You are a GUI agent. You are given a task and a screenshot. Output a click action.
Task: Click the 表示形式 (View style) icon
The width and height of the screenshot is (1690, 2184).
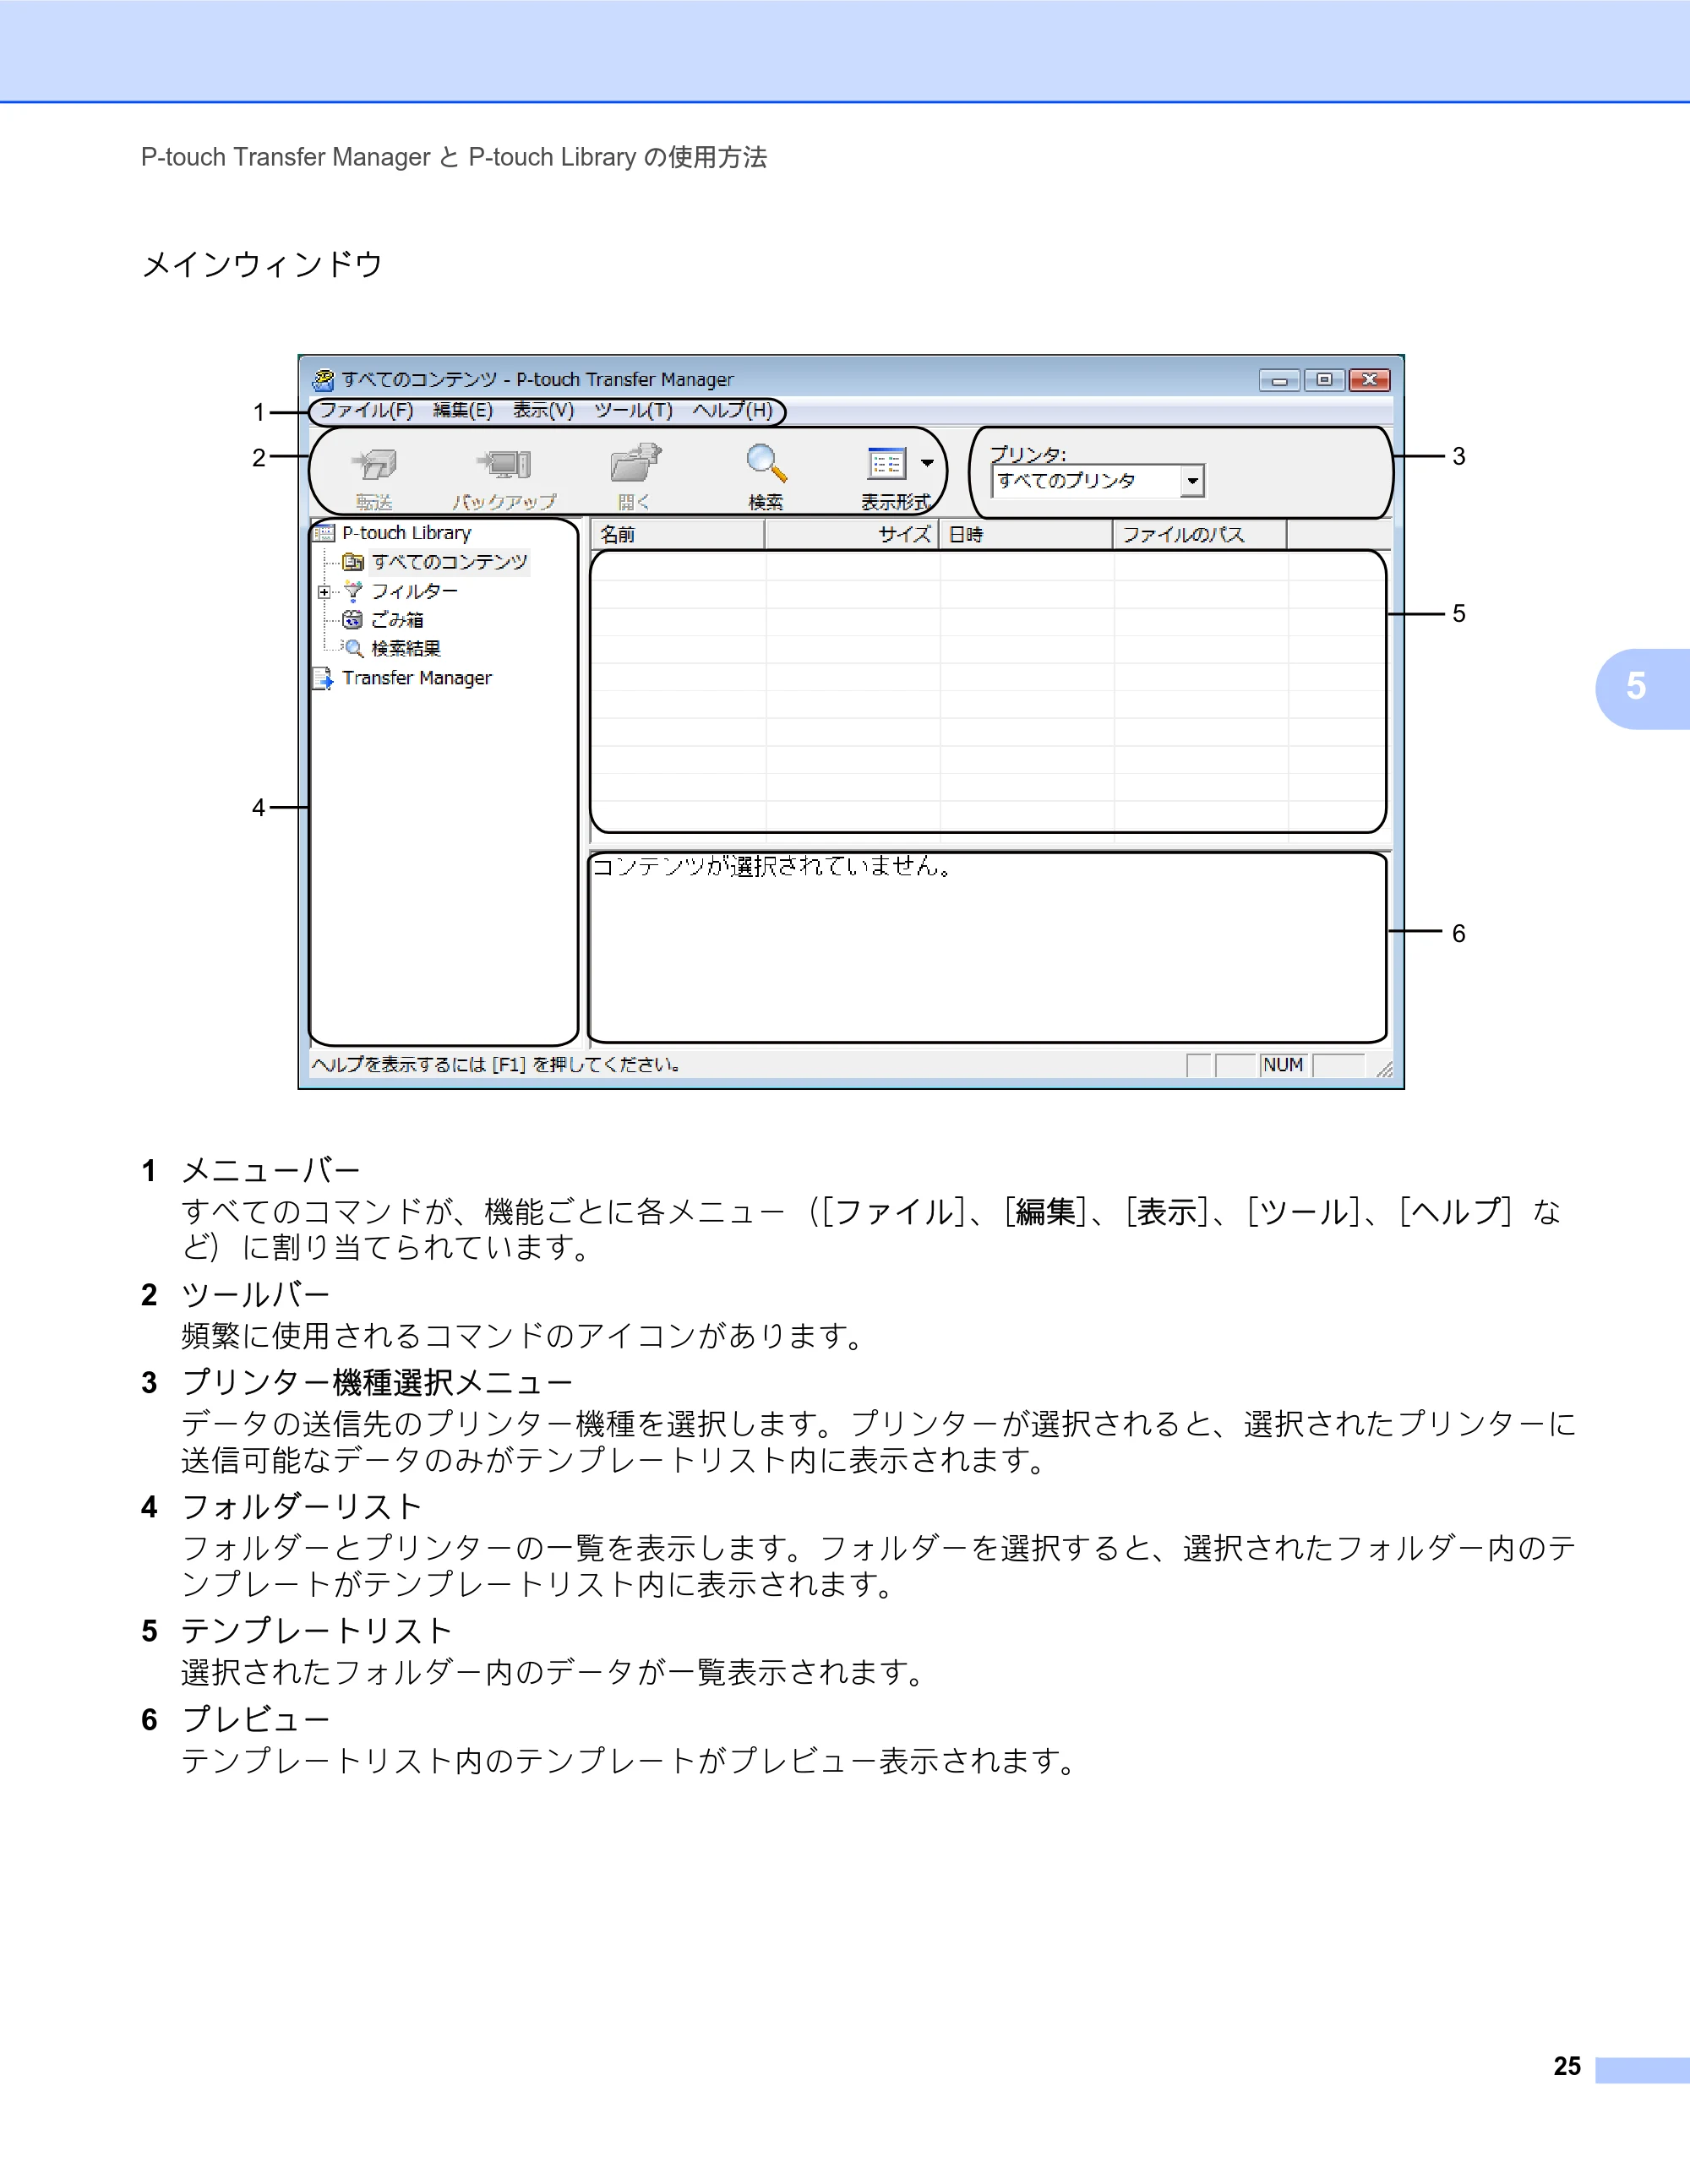tap(886, 464)
